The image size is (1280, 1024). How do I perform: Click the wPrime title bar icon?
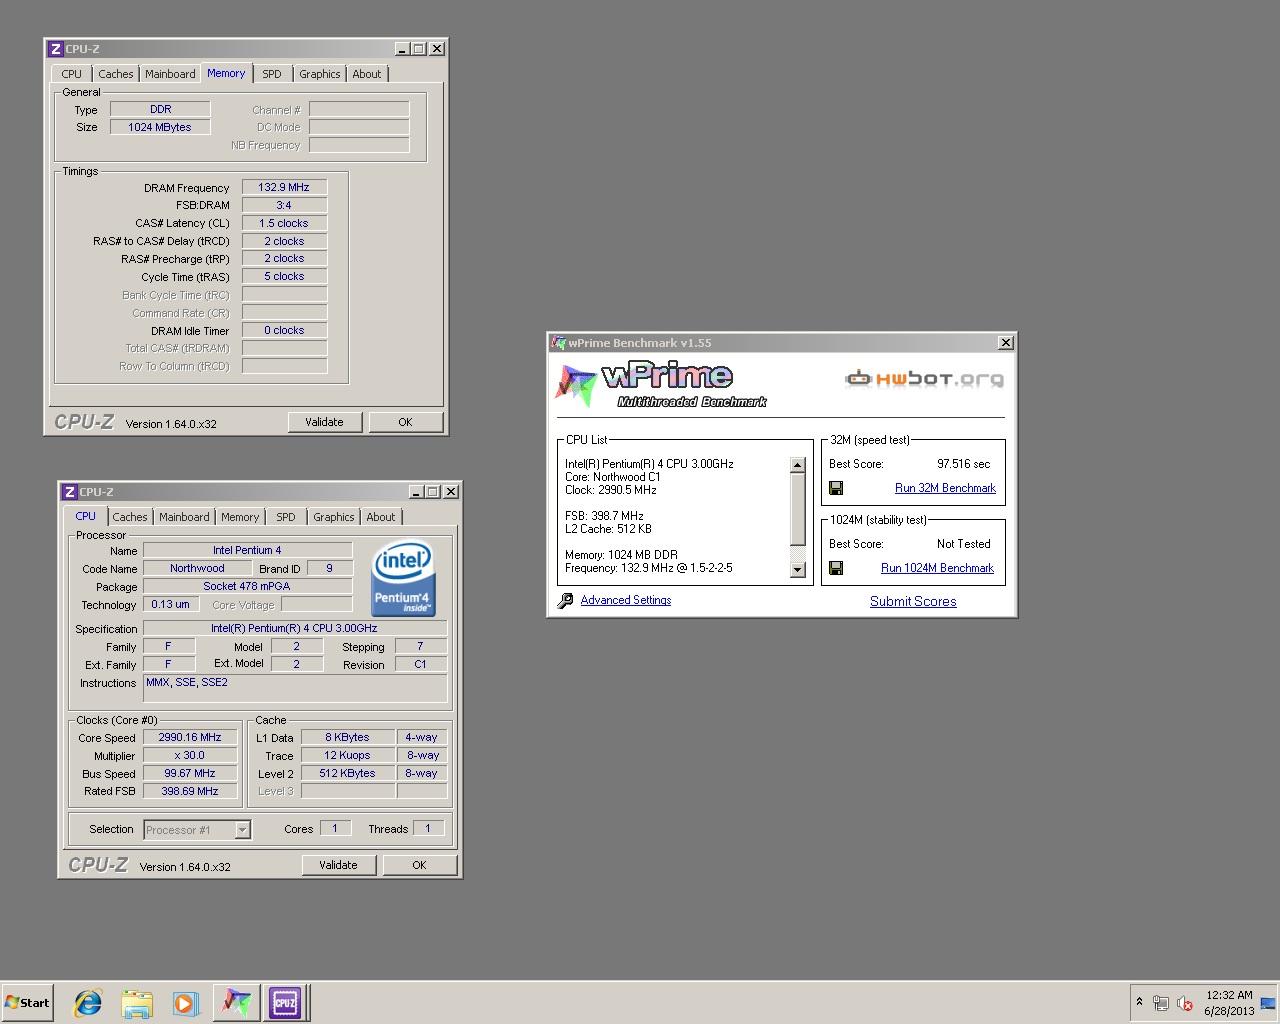point(559,343)
